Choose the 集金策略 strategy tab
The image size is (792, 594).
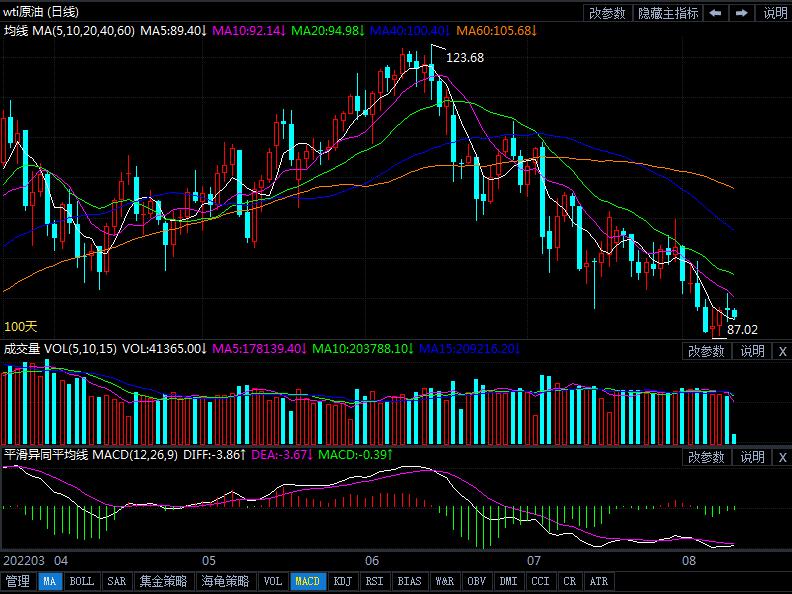(x=163, y=581)
